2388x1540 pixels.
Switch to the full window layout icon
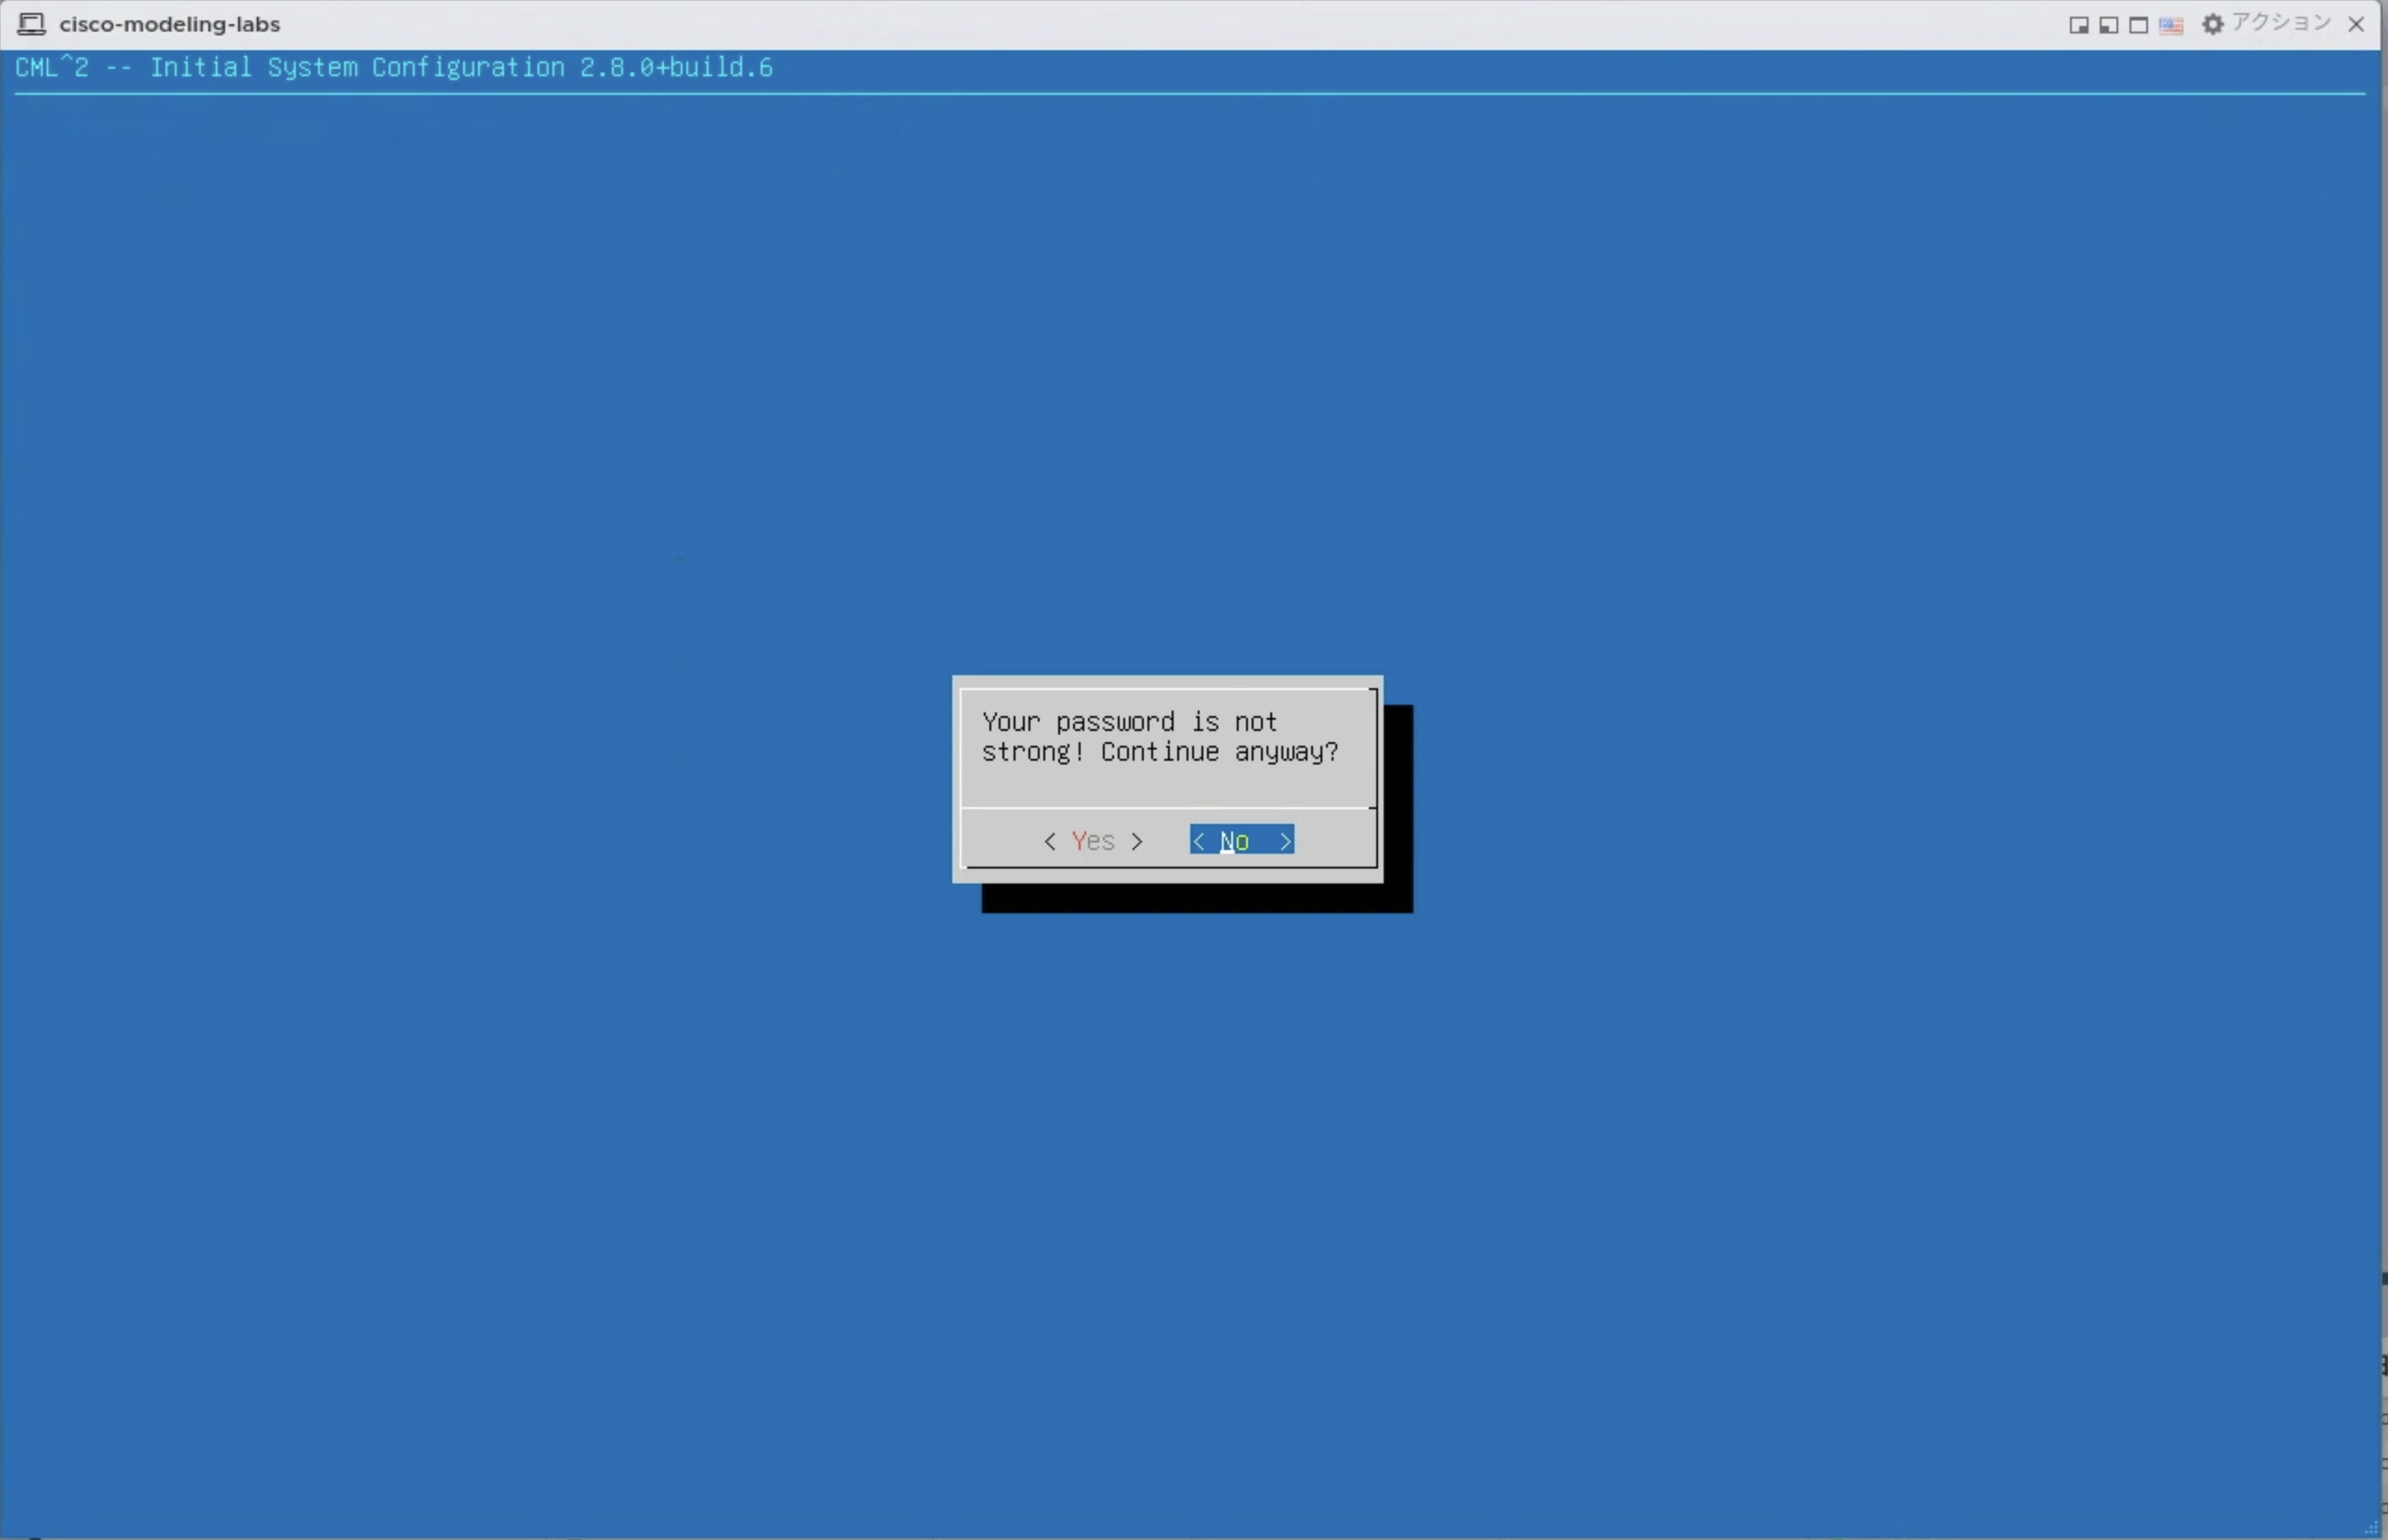pyautogui.click(x=2138, y=25)
